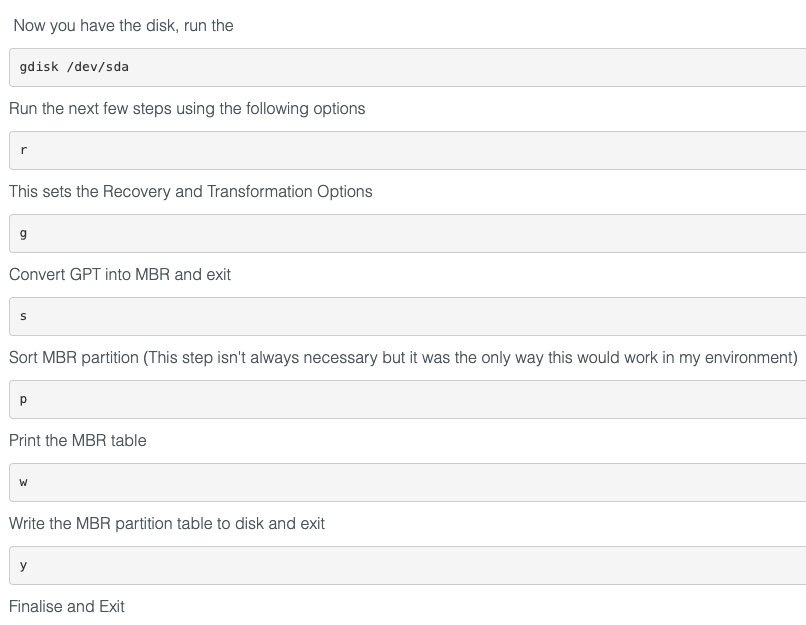Image resolution: width=806 pixels, height=625 pixels.
Task: Click the 'Finalise and Exit' text
Action: click(67, 606)
